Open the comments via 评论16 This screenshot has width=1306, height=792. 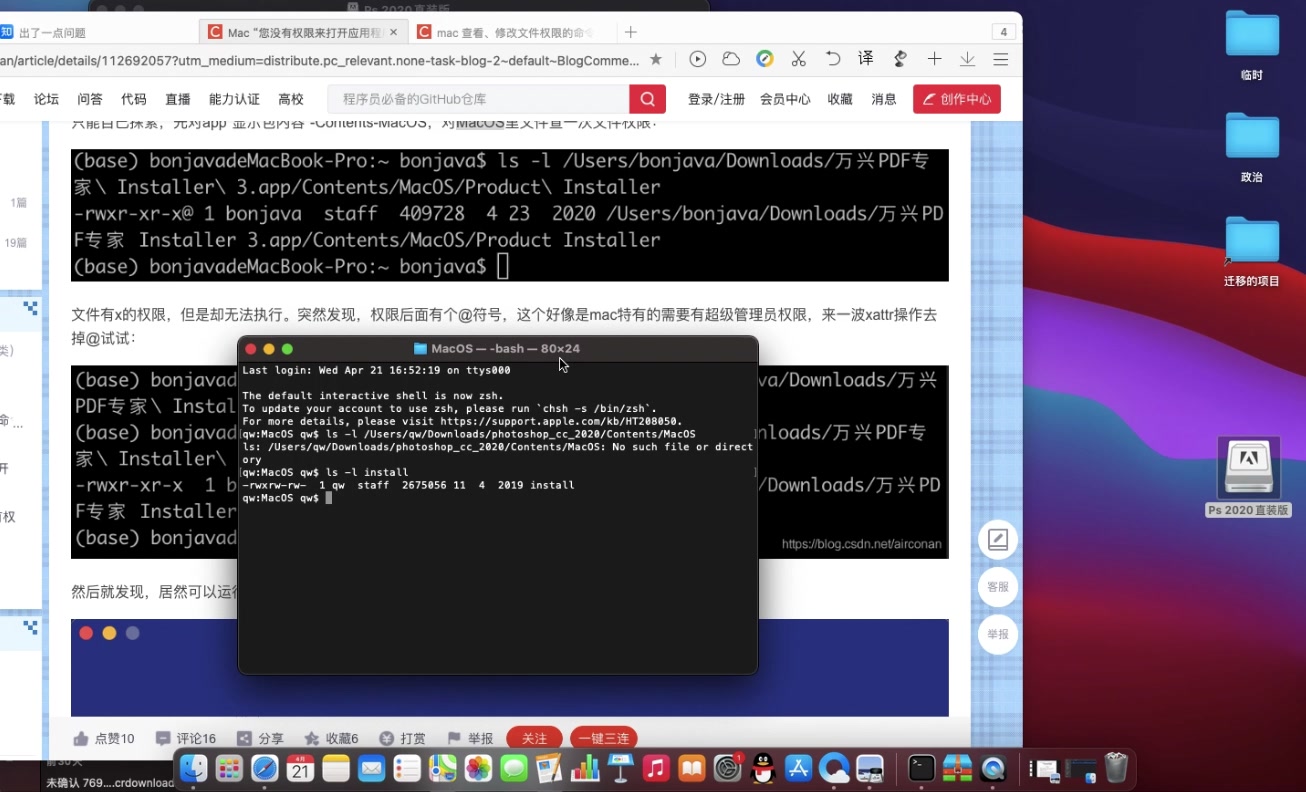186,739
